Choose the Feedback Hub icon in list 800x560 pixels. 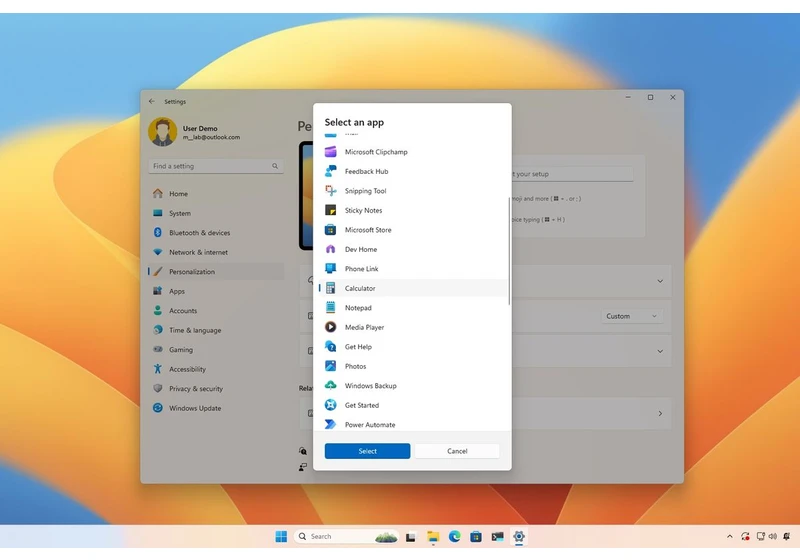331,171
